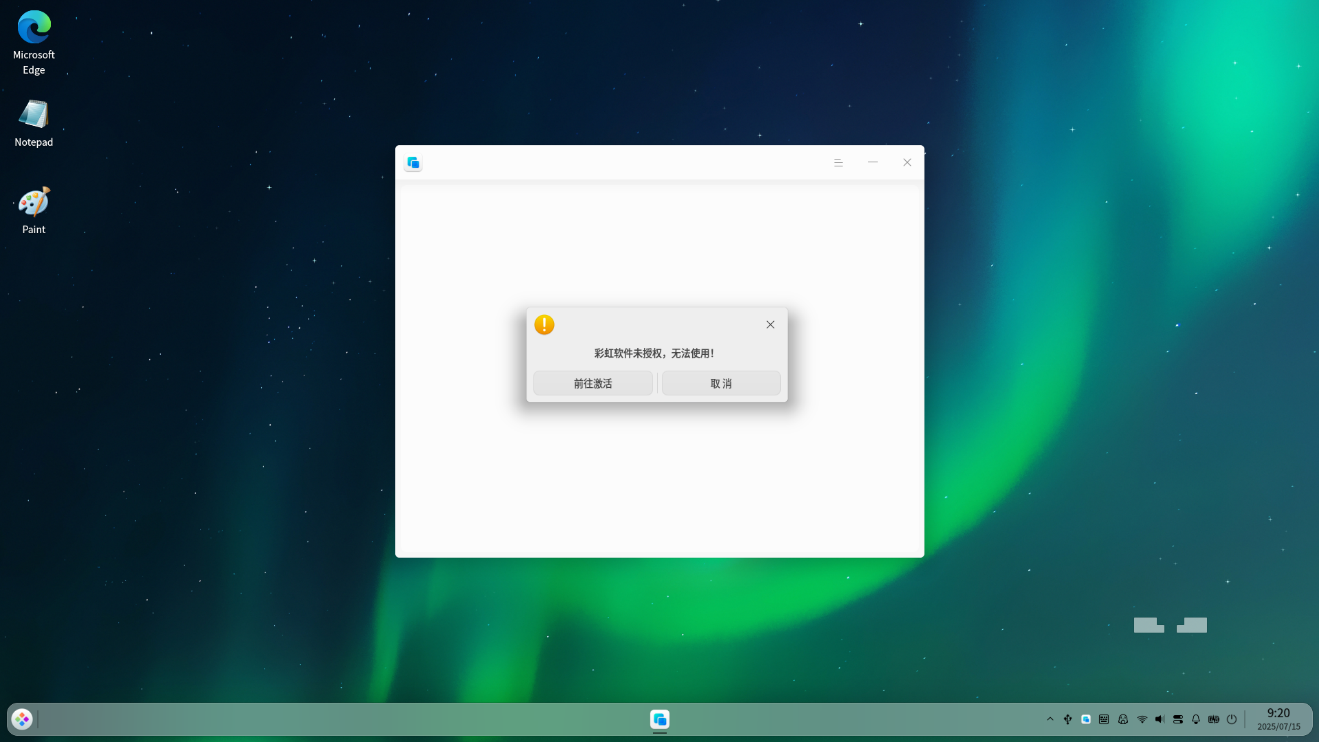This screenshot has height=742, width=1319.
Task: Click the volume speaker icon
Action: point(1160,719)
